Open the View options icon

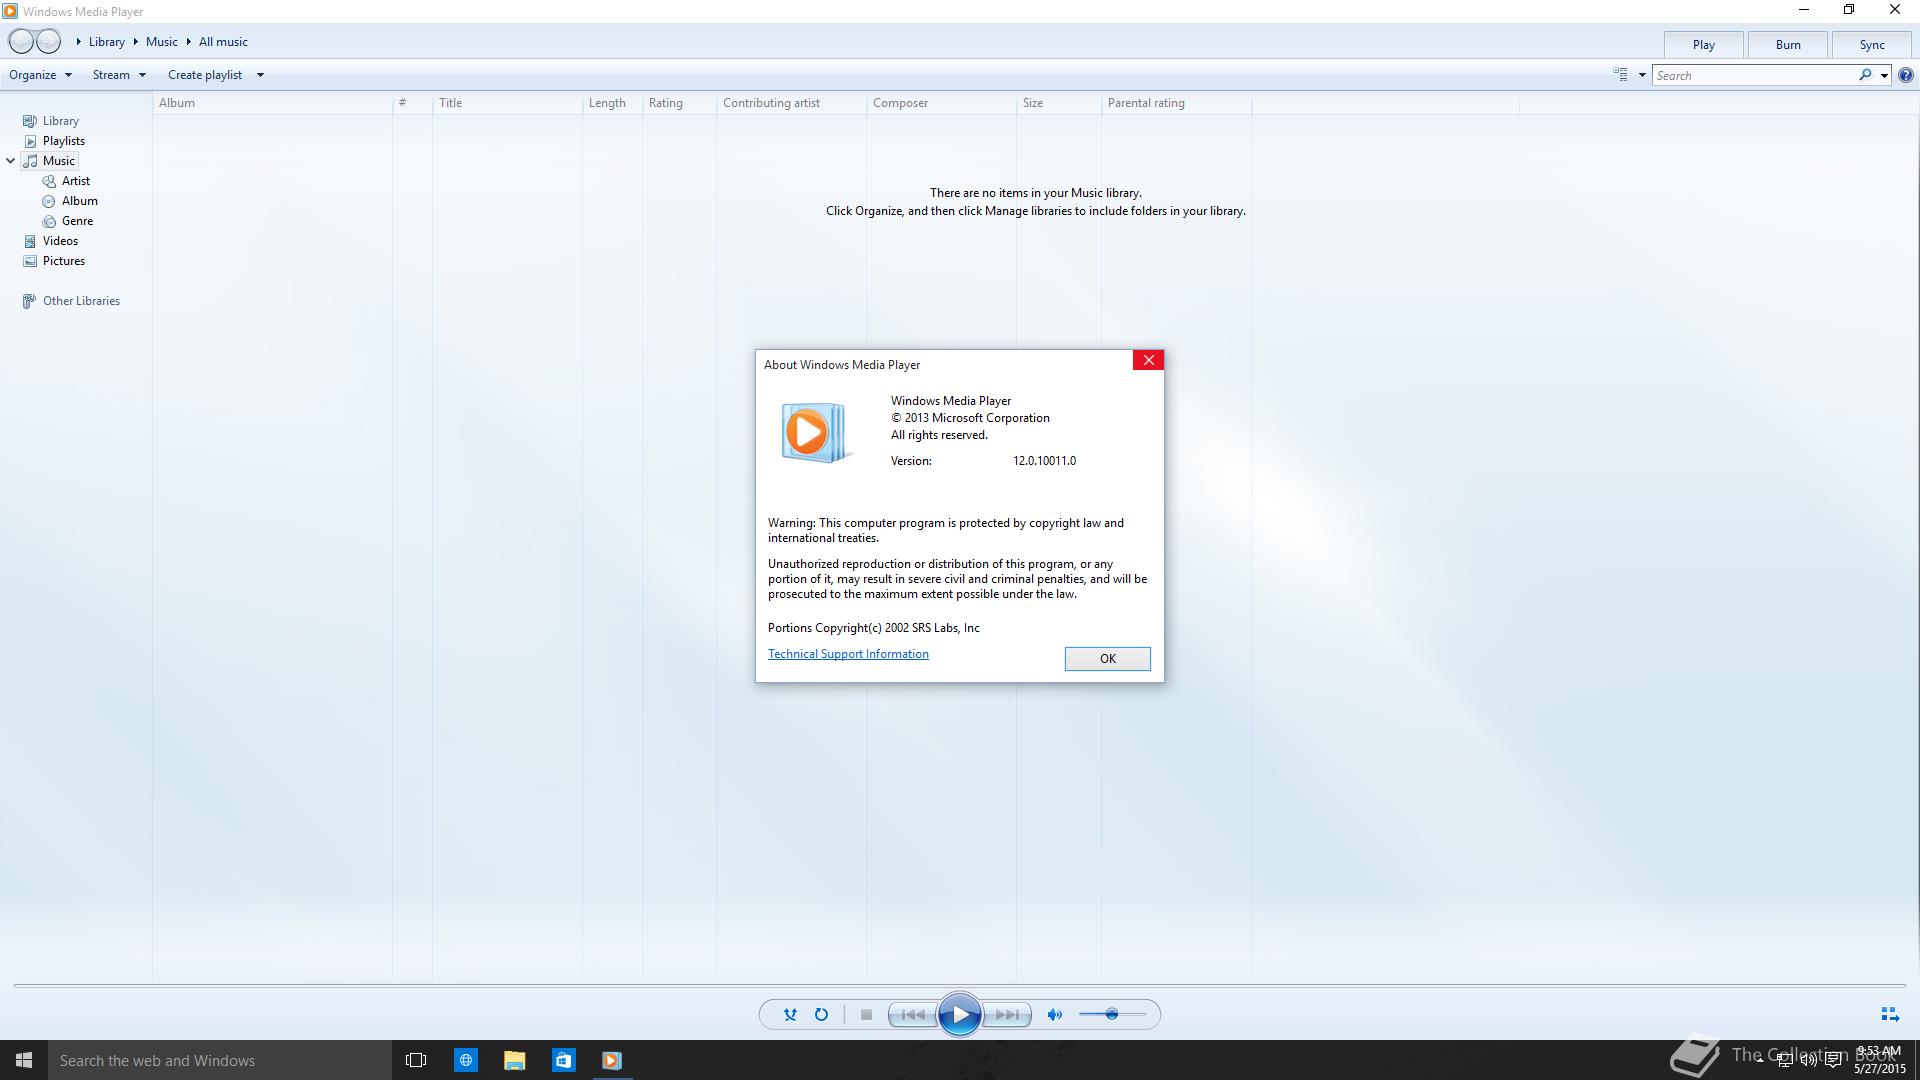(x=1620, y=75)
